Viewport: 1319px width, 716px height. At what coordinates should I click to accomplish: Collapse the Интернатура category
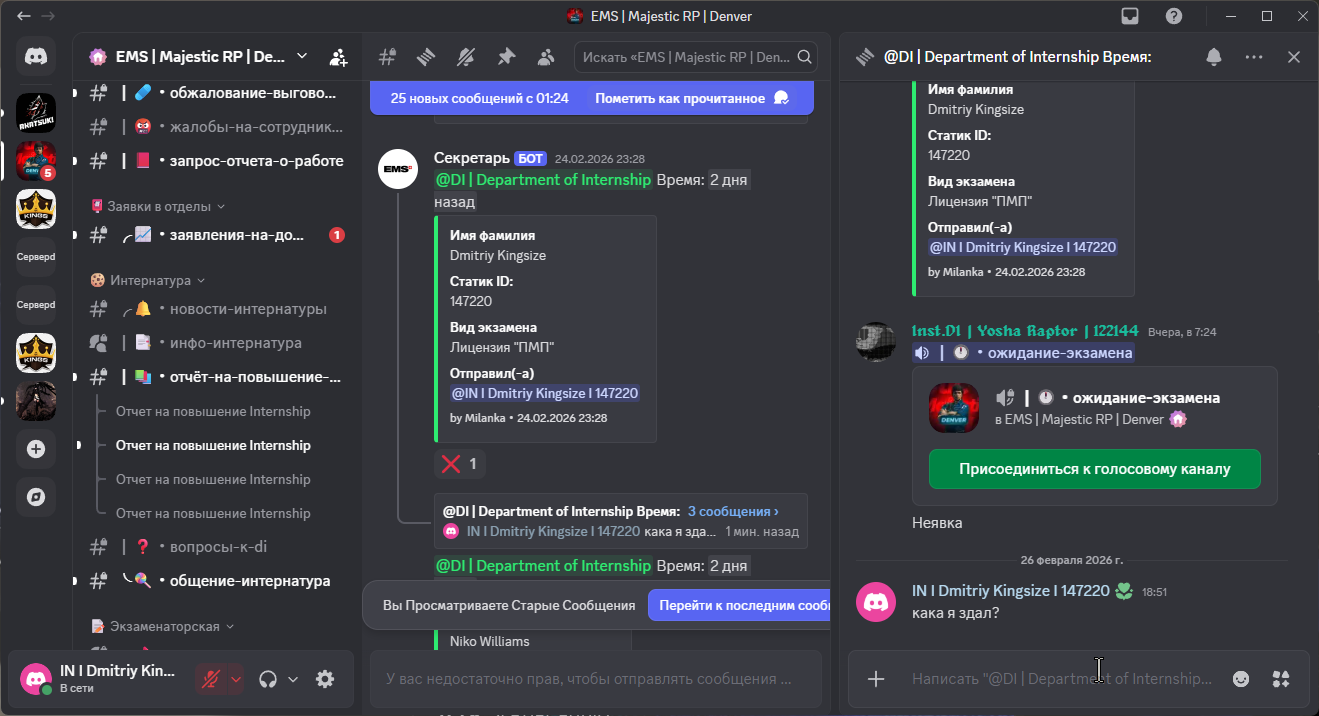(x=148, y=280)
